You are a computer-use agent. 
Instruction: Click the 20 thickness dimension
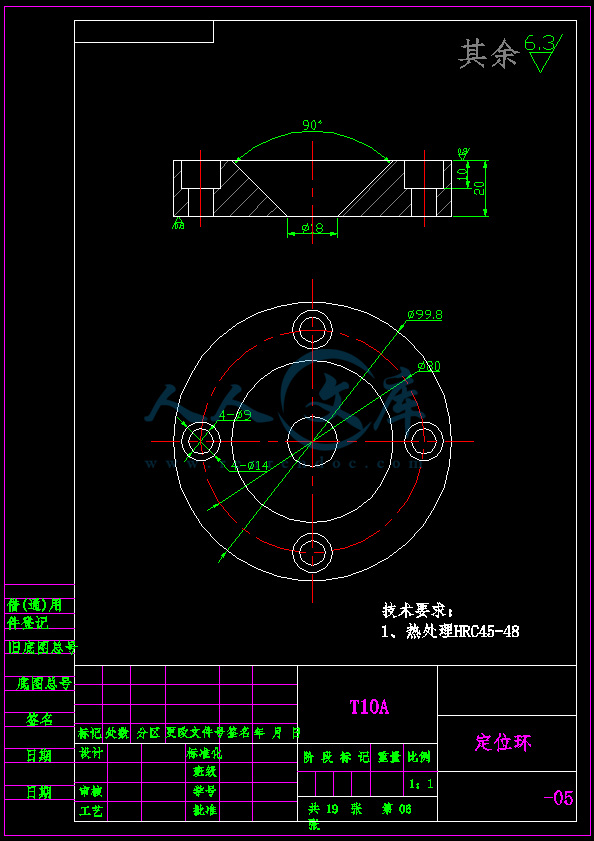479,188
